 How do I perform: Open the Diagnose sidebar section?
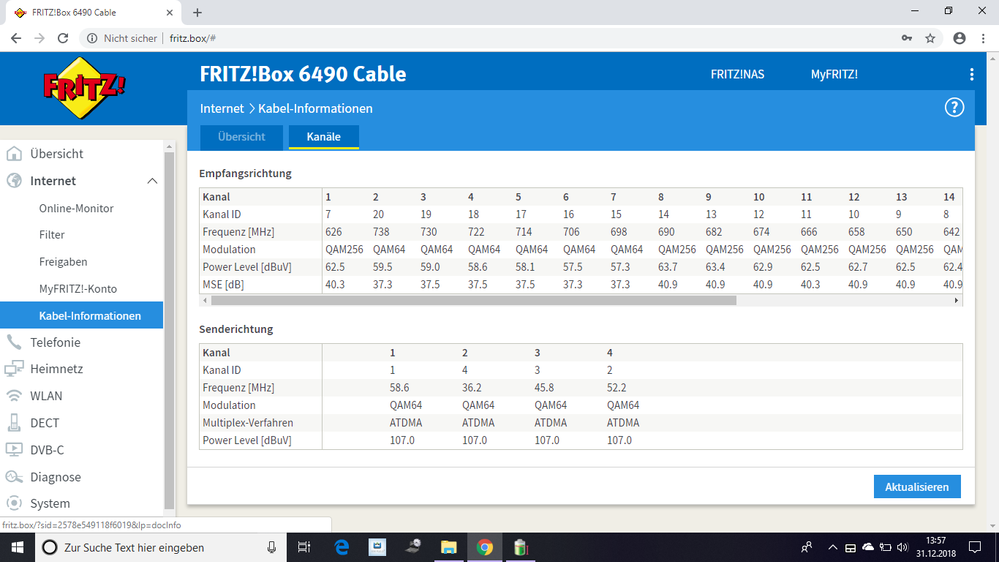click(55, 477)
